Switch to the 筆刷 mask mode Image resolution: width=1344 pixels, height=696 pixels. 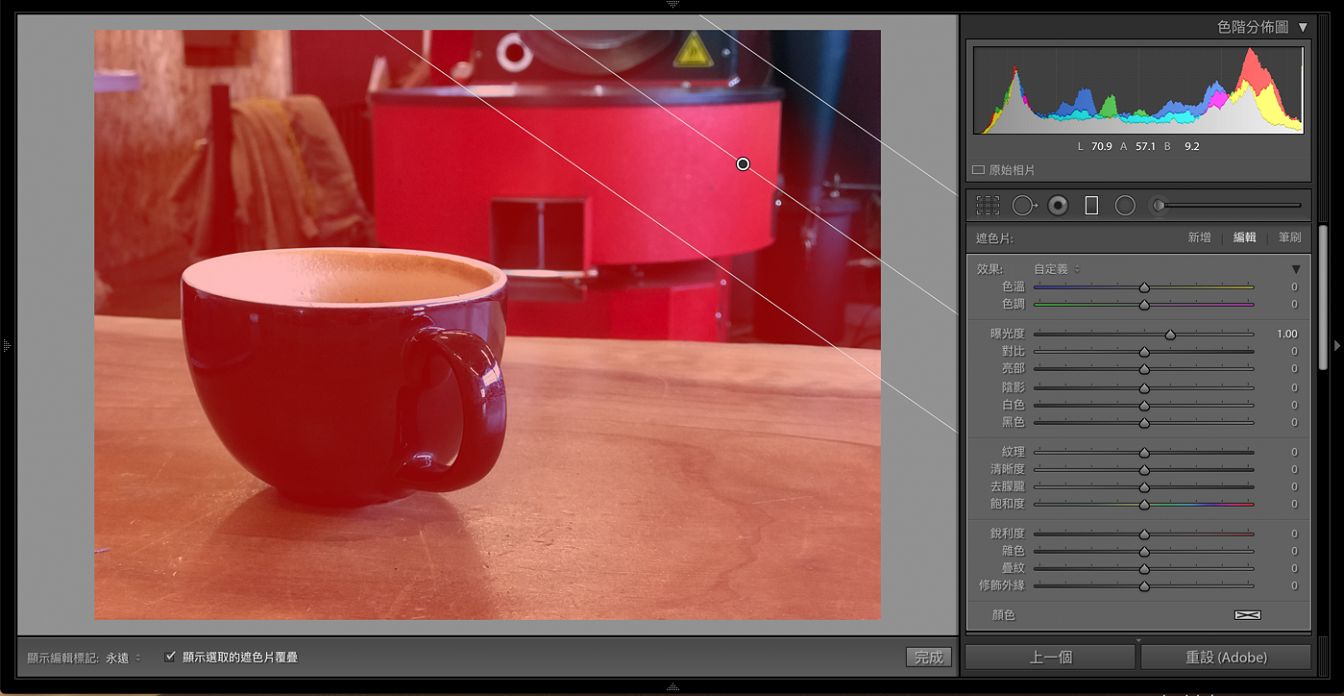point(1289,238)
